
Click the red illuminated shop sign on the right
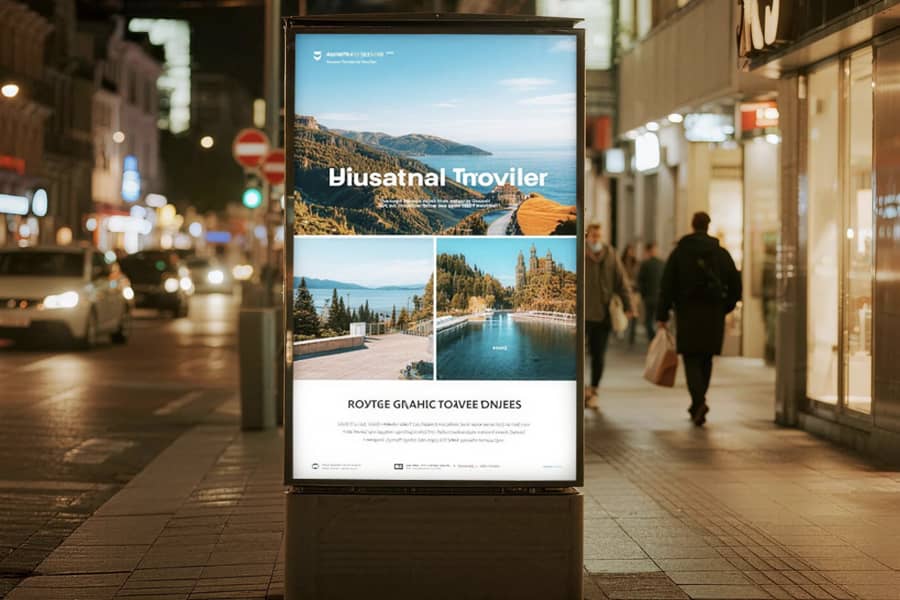(758, 118)
